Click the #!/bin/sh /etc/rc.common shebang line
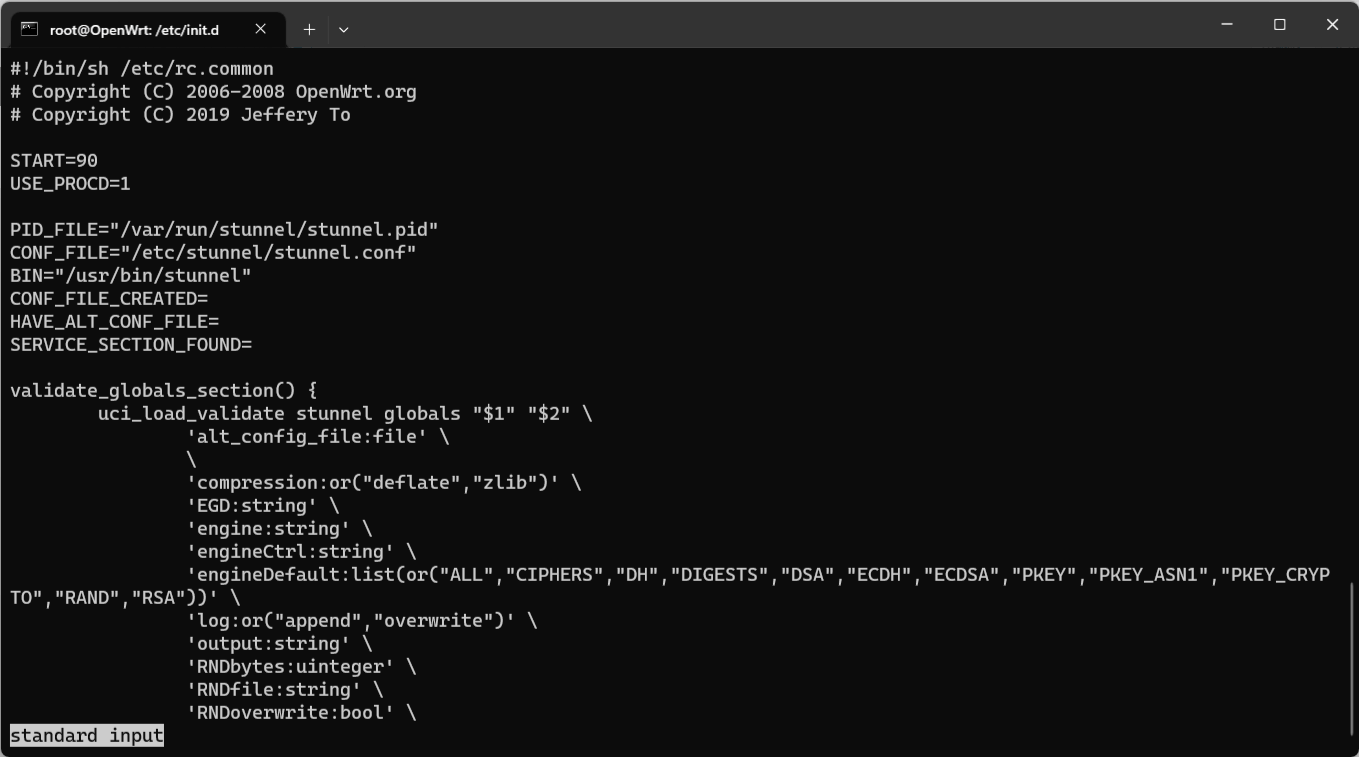Image resolution: width=1359 pixels, height=757 pixels. click(x=142, y=69)
